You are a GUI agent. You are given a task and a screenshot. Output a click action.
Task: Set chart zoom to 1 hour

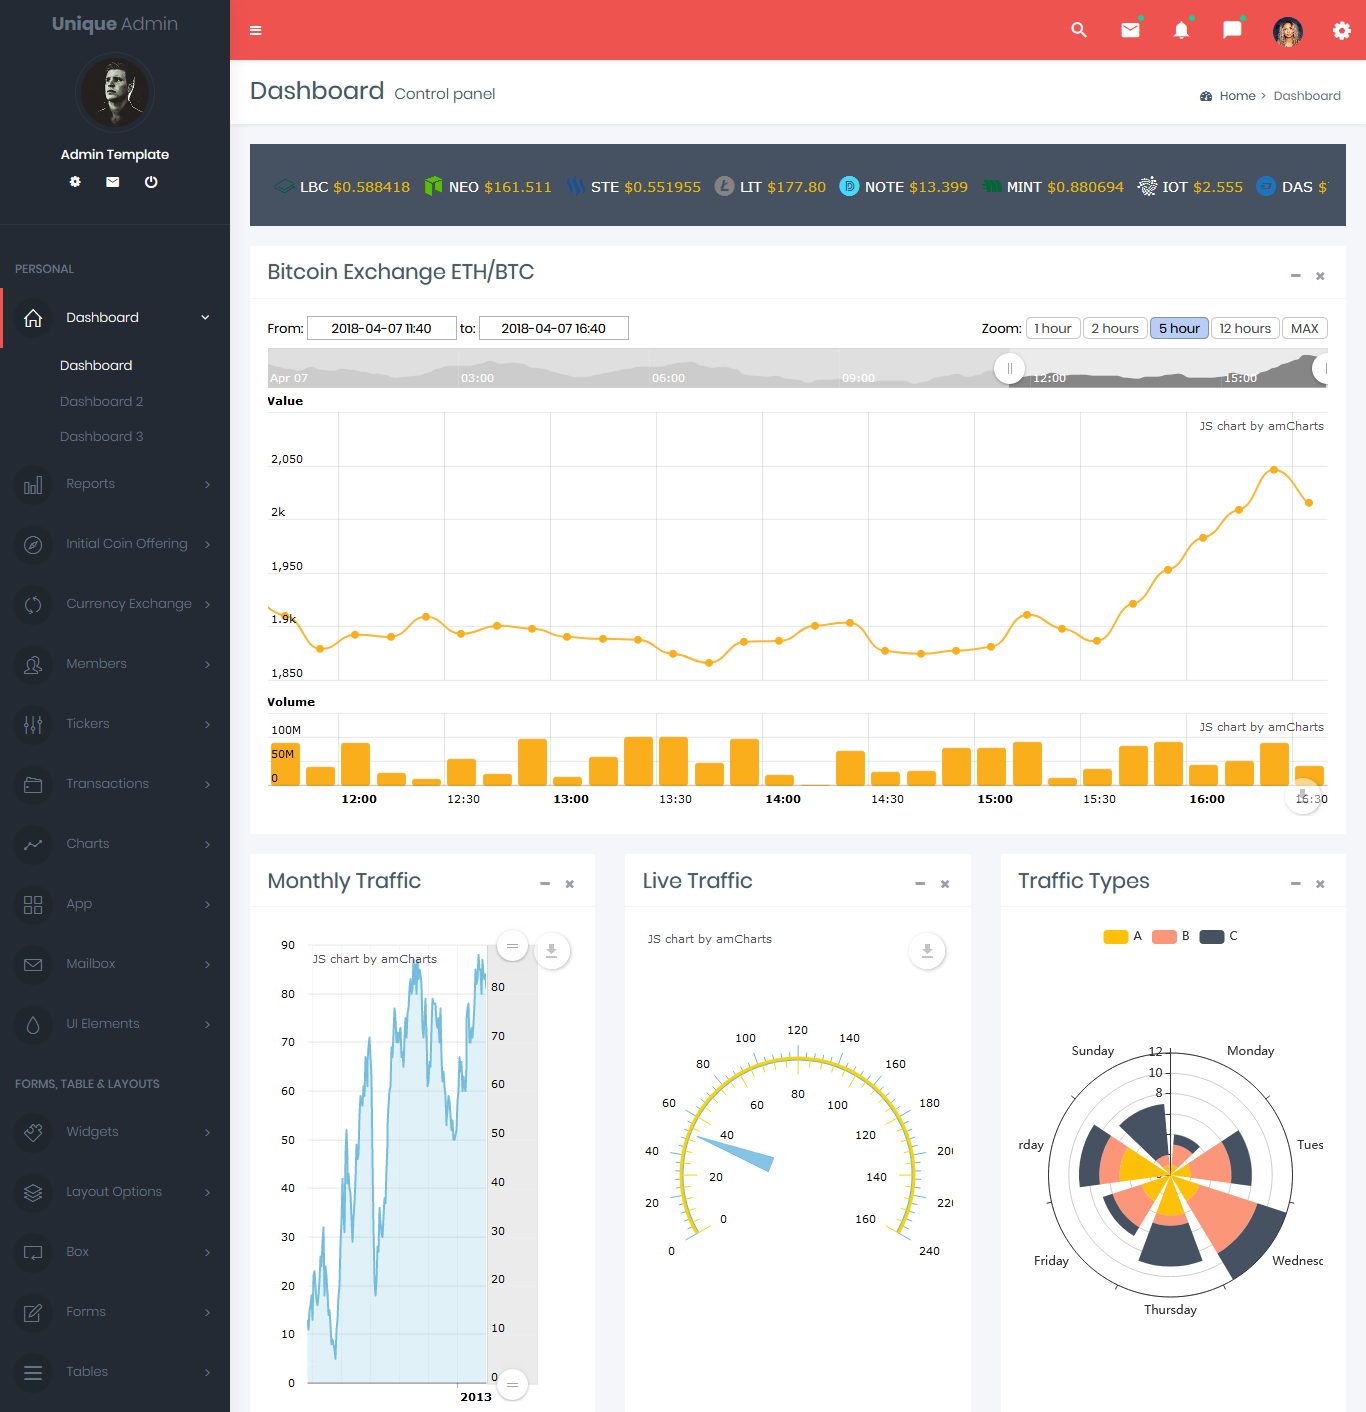tap(1053, 328)
